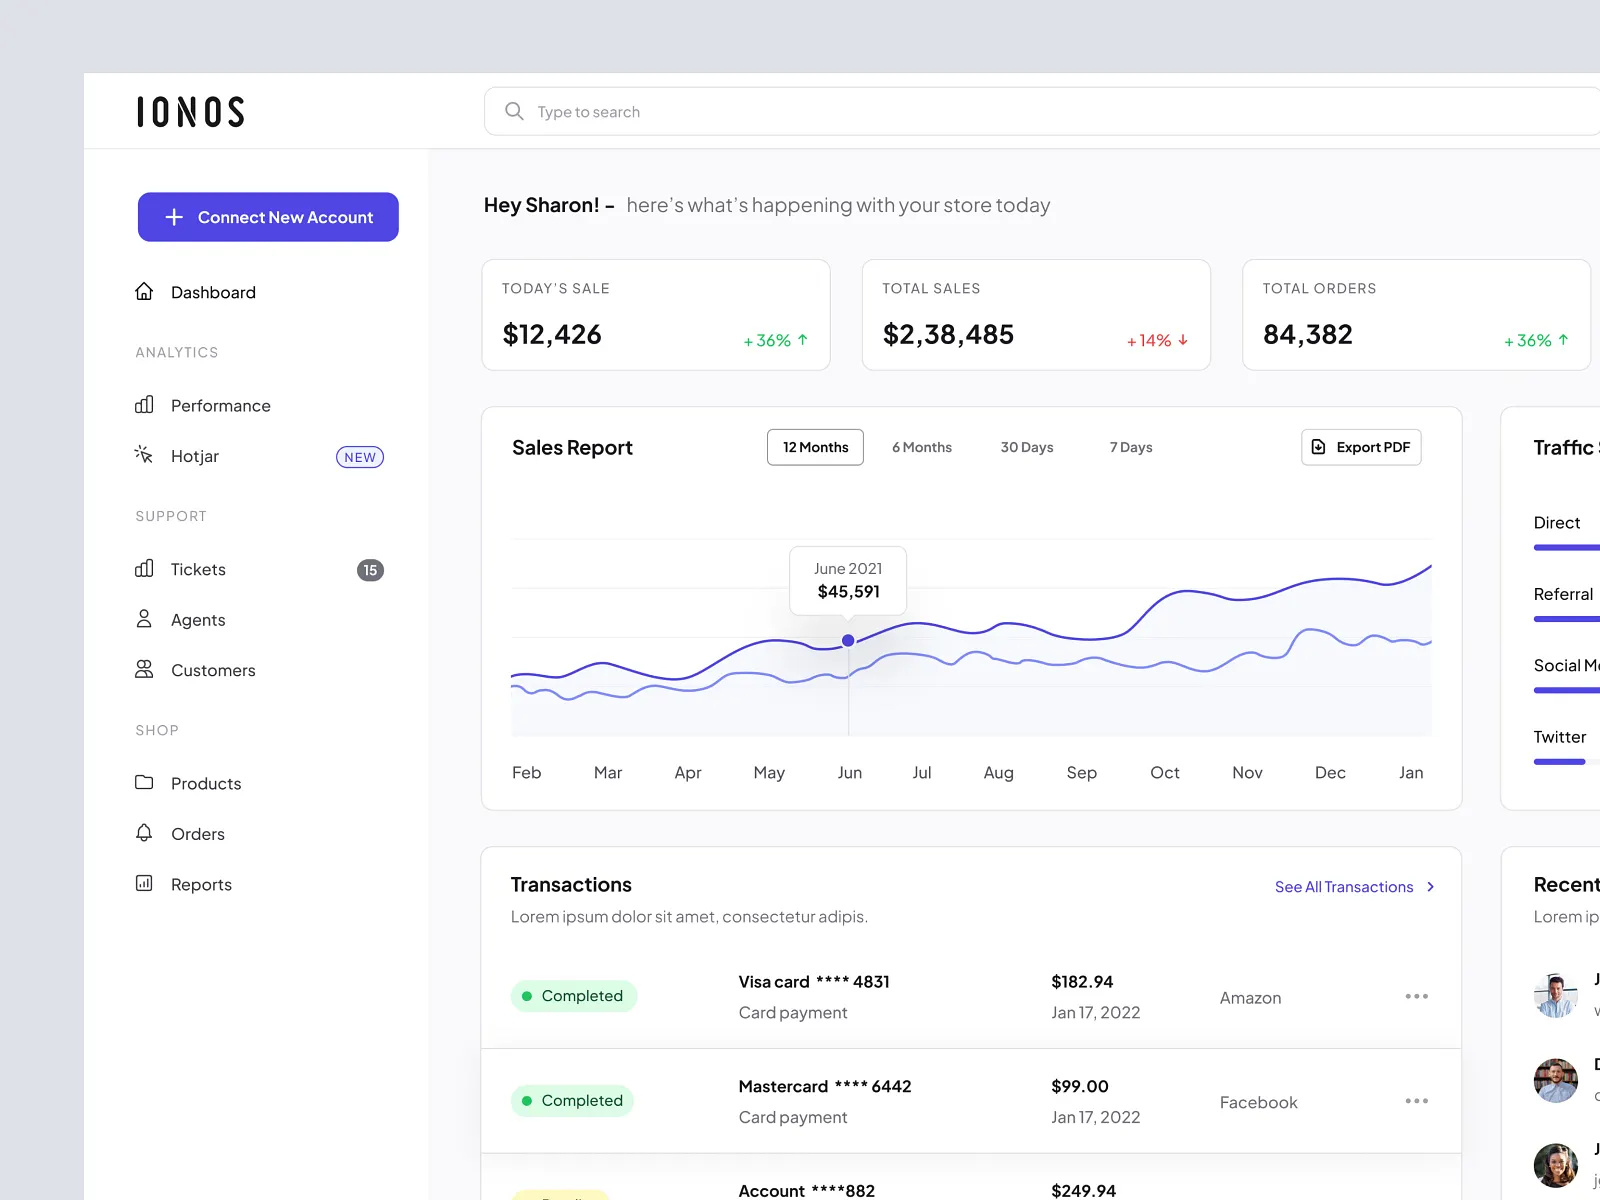The height and width of the screenshot is (1200, 1600).
Task: Click the first avatar in Recent panel
Action: (1556, 995)
